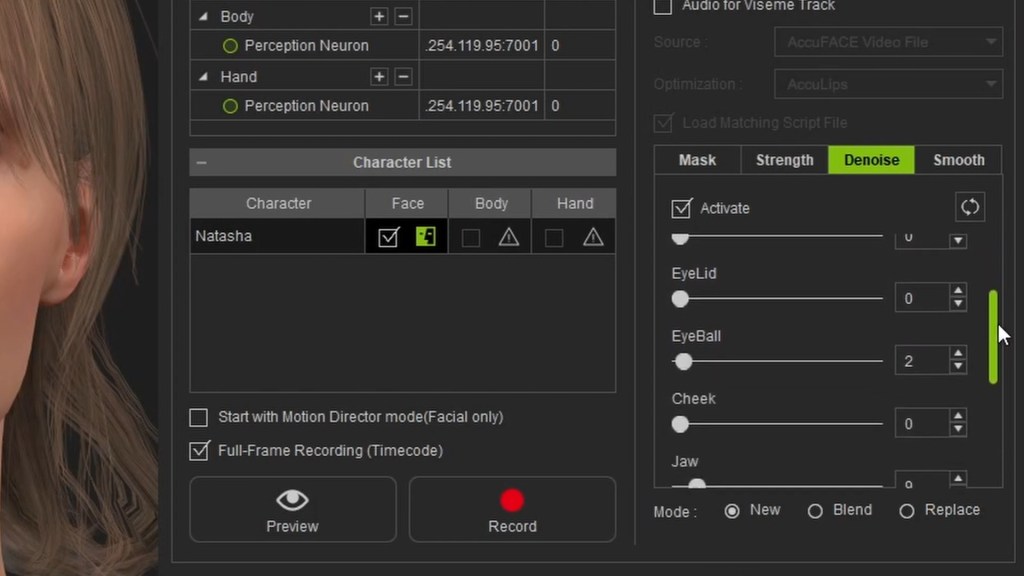Click Hand Perception Neuron IP address cell

pos(482,106)
